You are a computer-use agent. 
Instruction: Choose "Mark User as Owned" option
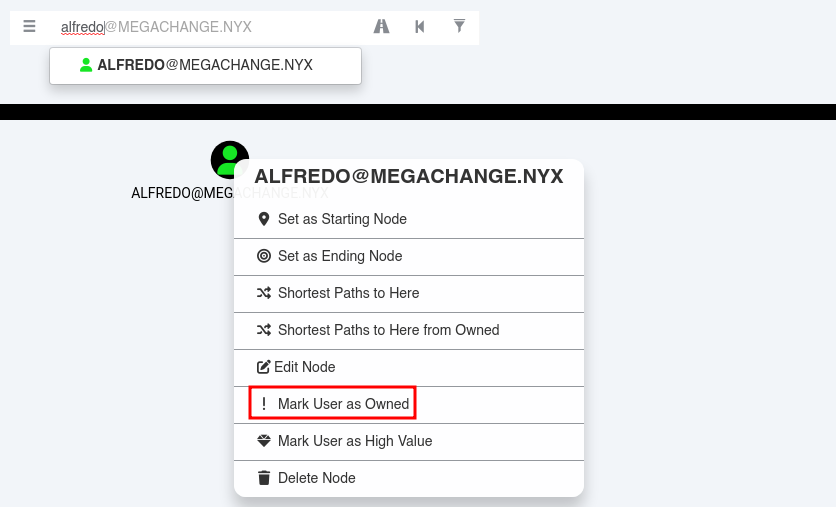pyautogui.click(x=343, y=404)
